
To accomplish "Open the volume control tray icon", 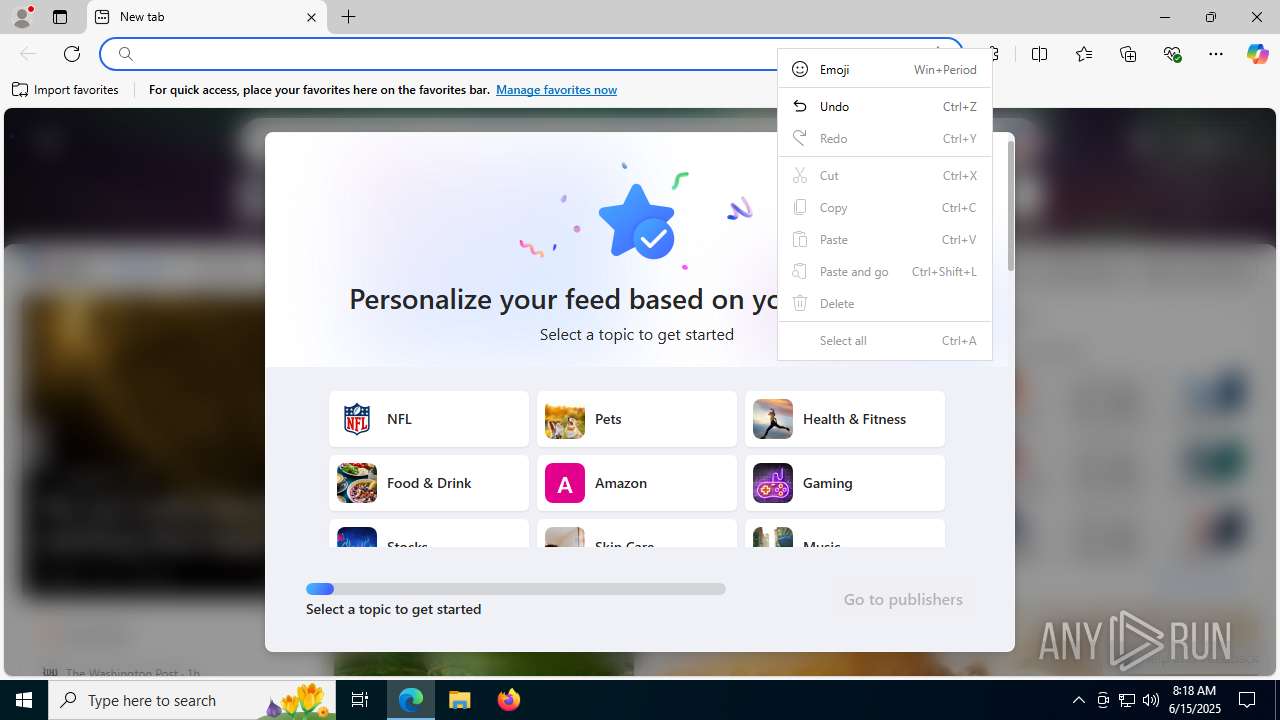I will pos(1150,700).
